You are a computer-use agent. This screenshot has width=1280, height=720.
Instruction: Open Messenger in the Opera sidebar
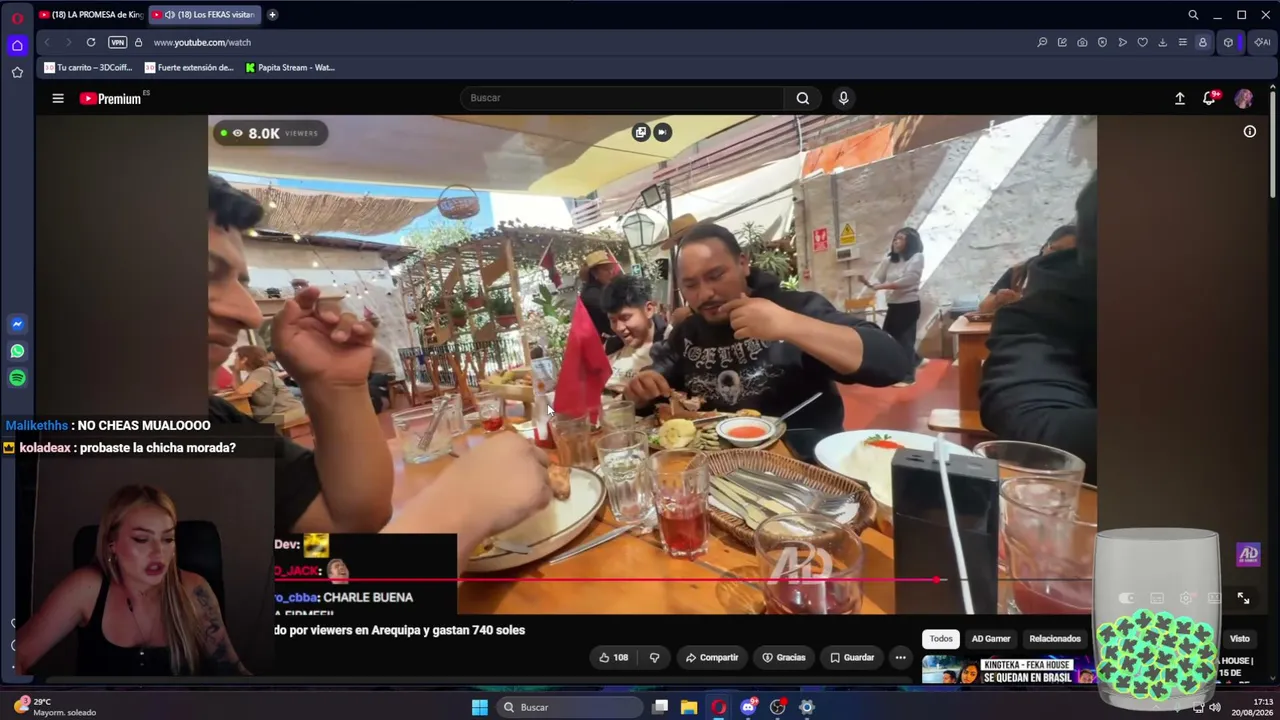click(17, 324)
